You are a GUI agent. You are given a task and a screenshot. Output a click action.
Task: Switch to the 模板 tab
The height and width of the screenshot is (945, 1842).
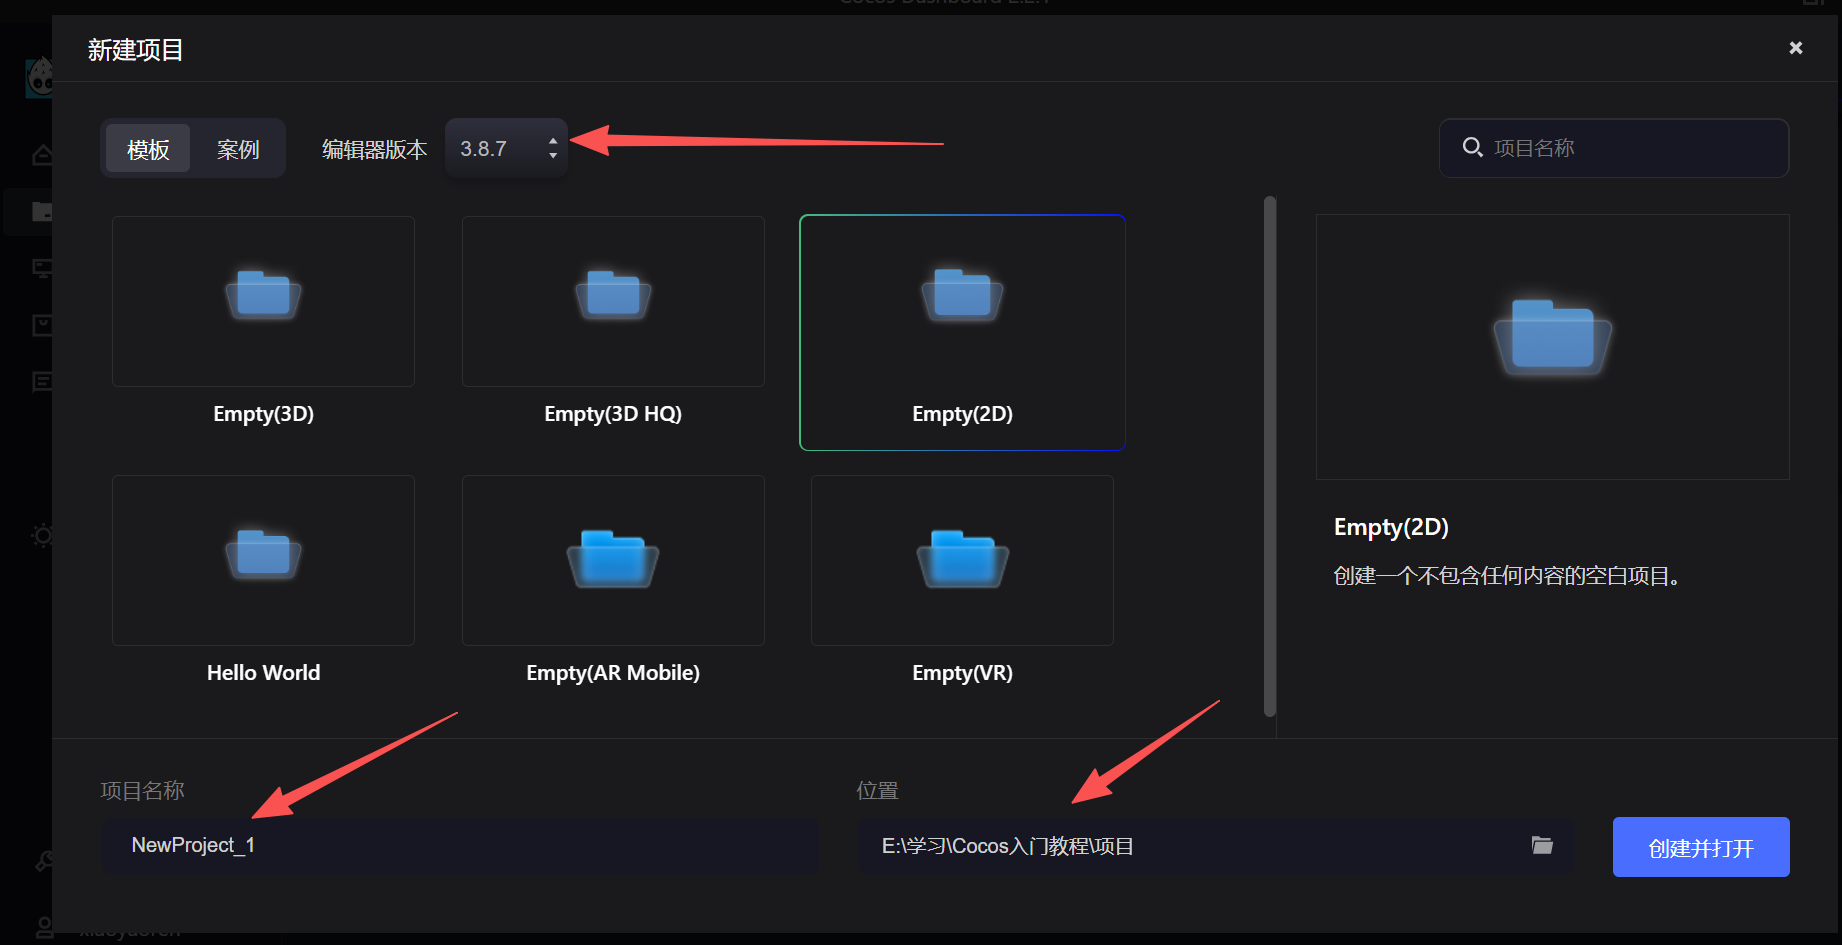coord(148,149)
